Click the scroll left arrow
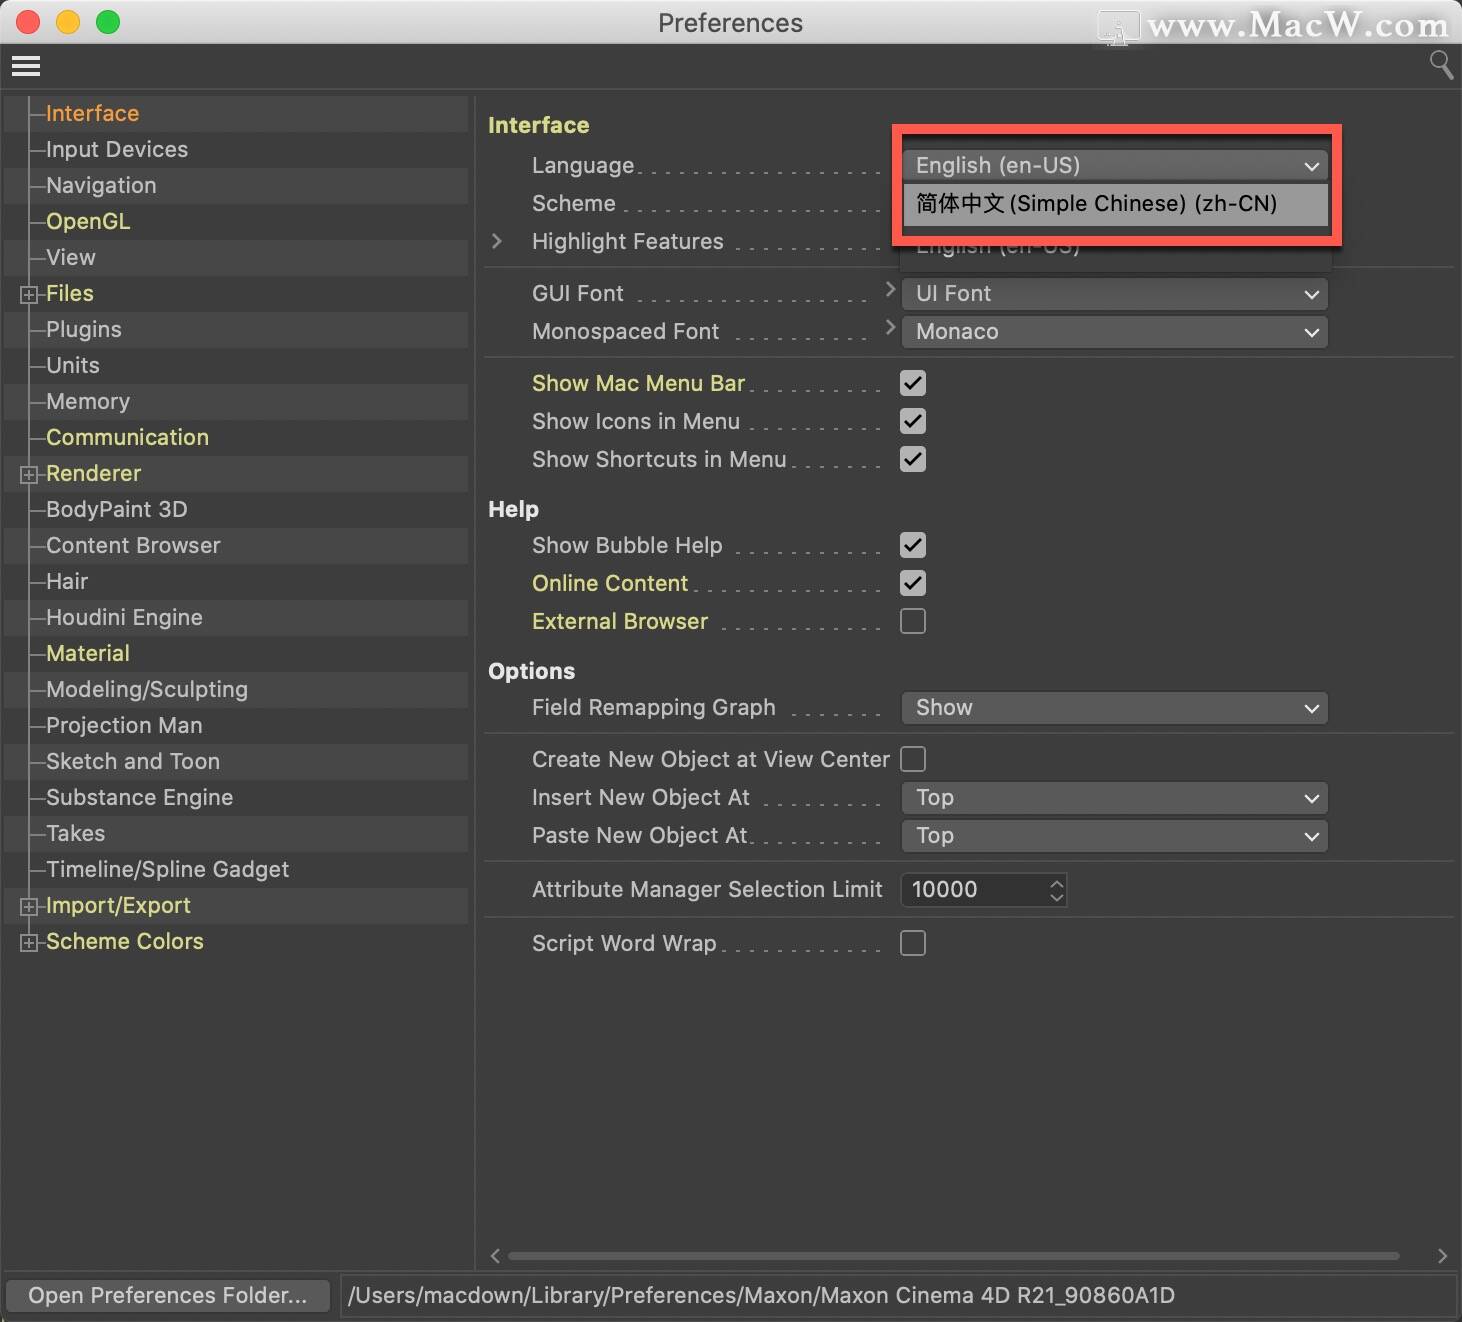Viewport: 1462px width, 1322px height. pyautogui.click(x=495, y=1256)
